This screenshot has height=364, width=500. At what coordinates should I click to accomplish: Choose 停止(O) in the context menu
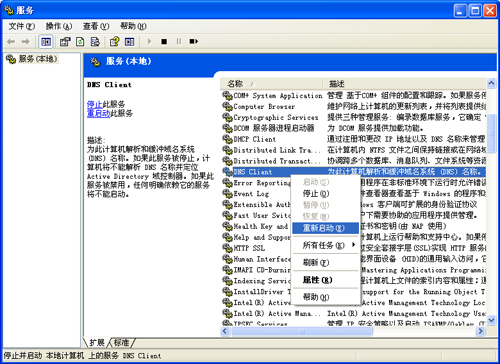pyautogui.click(x=326, y=193)
